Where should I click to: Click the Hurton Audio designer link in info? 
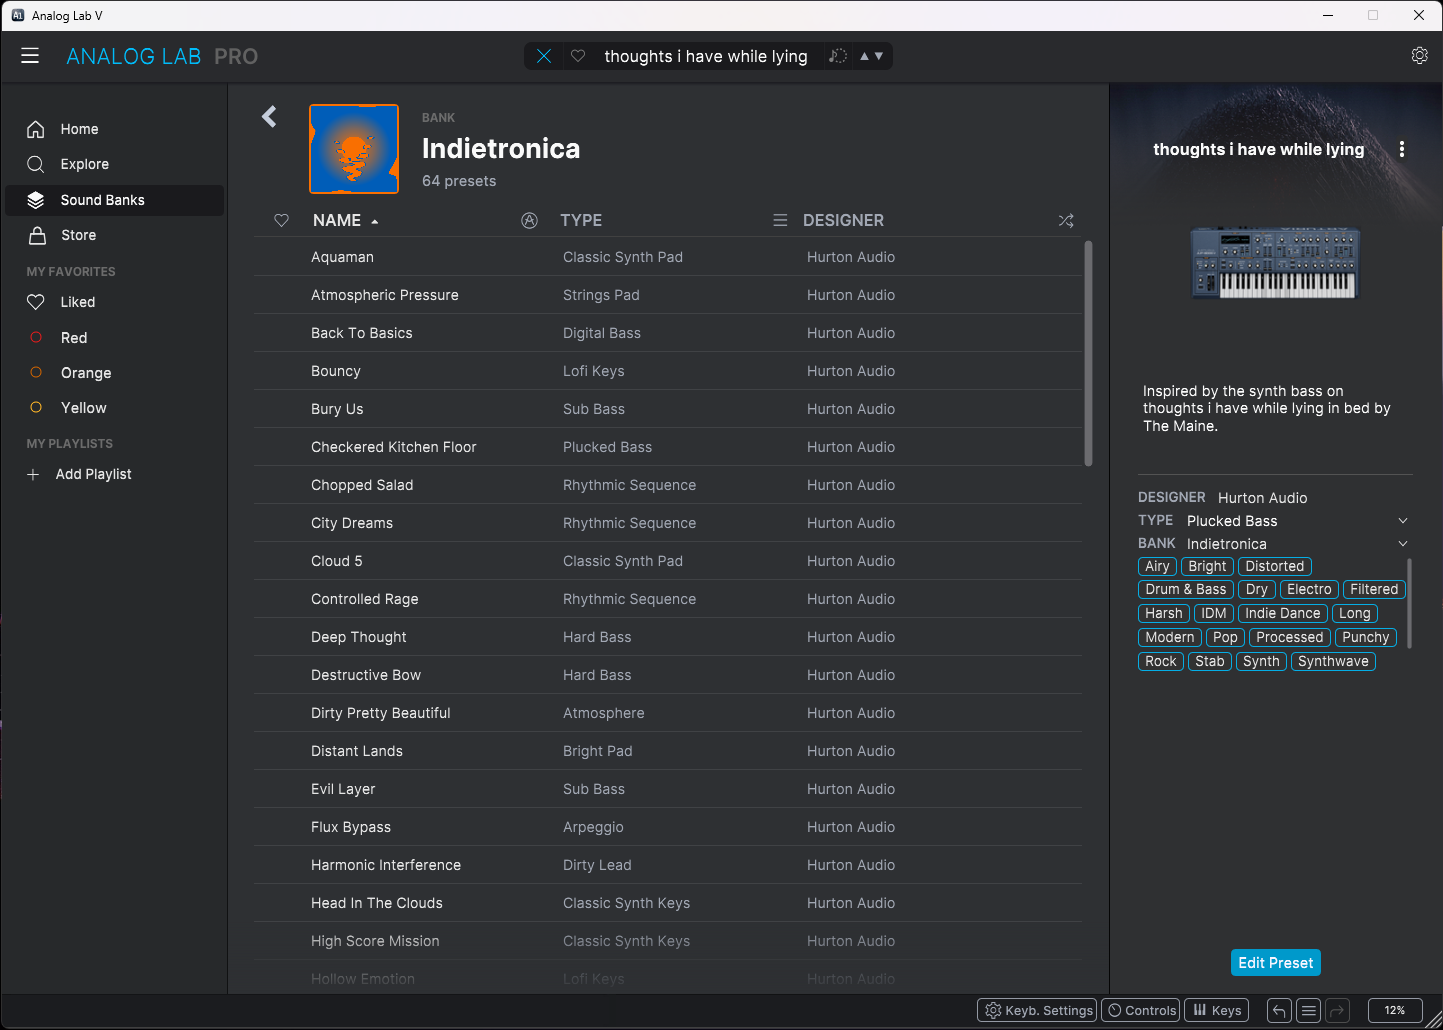click(1262, 498)
